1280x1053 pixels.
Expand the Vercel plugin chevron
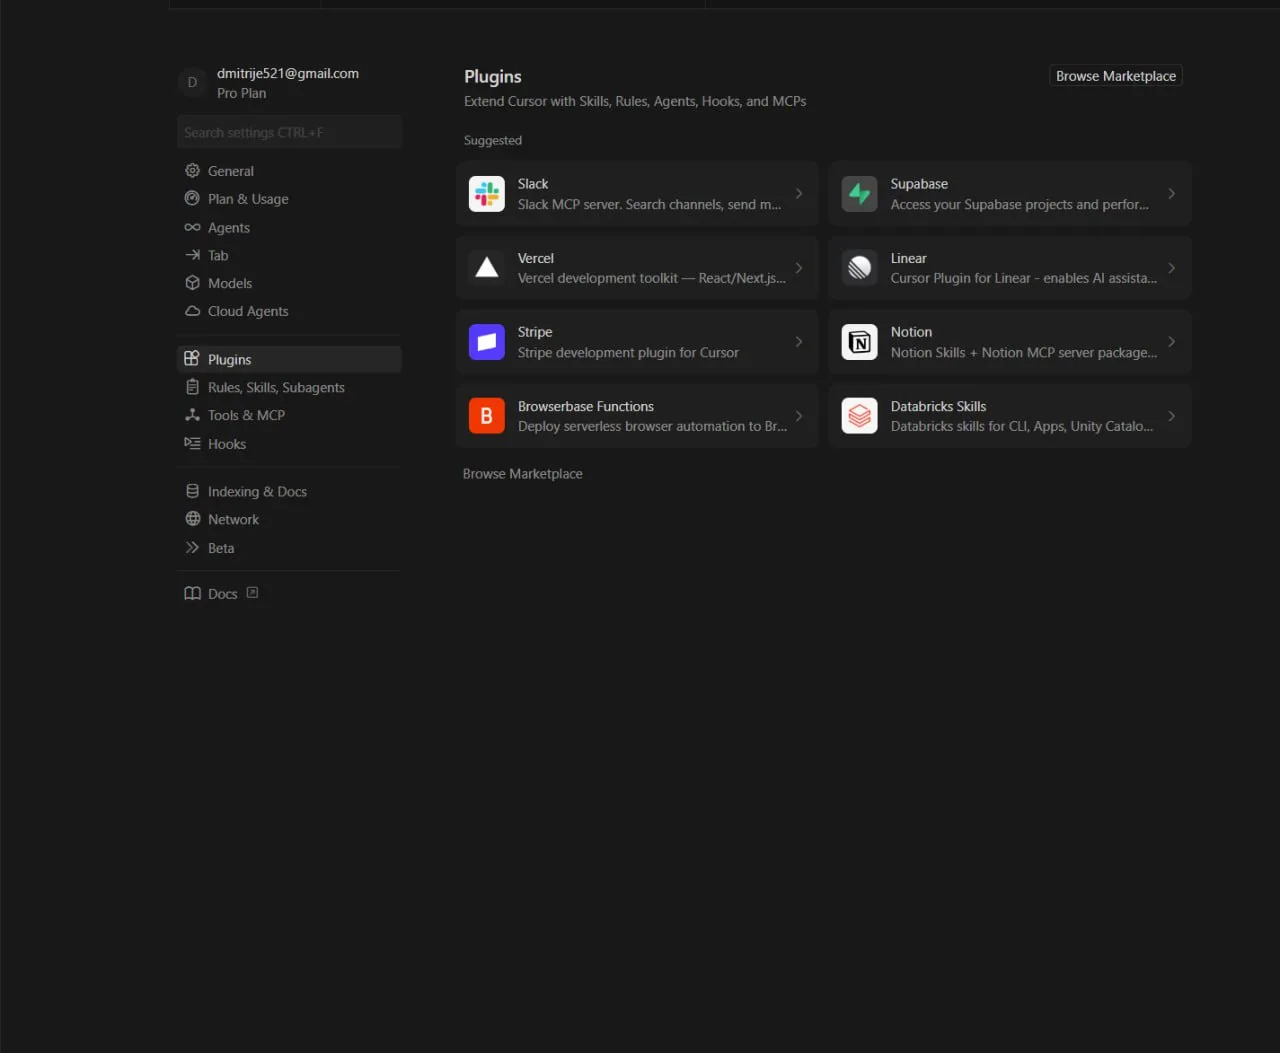point(799,268)
